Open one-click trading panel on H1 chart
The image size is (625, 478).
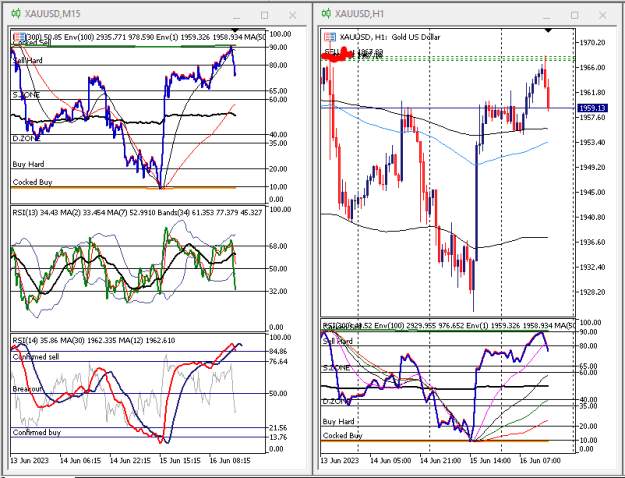pos(330,37)
